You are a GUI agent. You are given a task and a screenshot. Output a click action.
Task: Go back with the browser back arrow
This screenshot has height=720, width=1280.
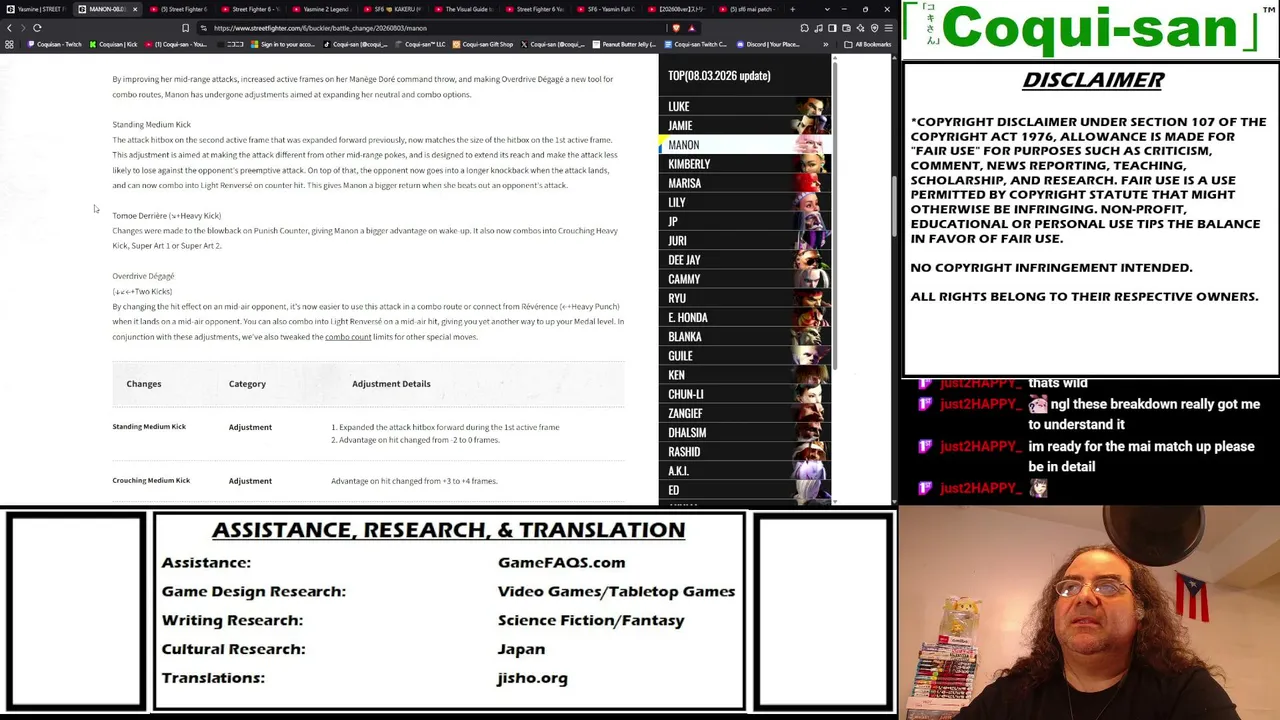point(11,28)
